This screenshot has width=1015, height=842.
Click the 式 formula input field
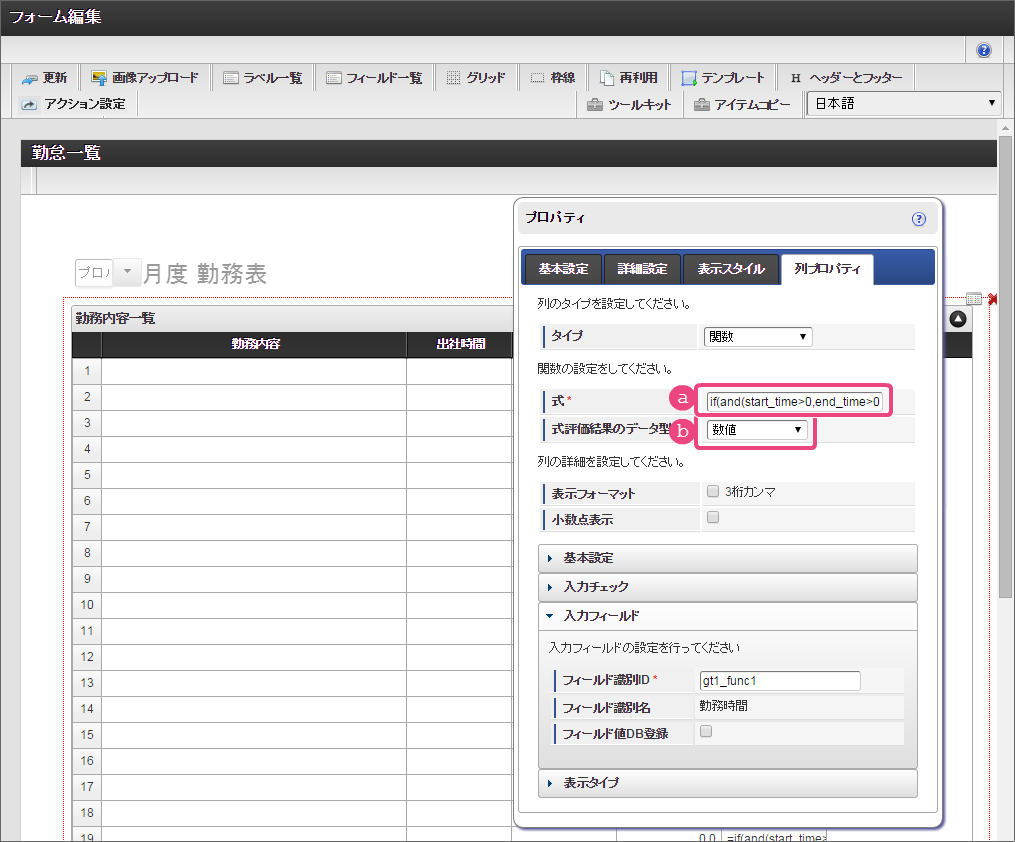click(x=794, y=402)
